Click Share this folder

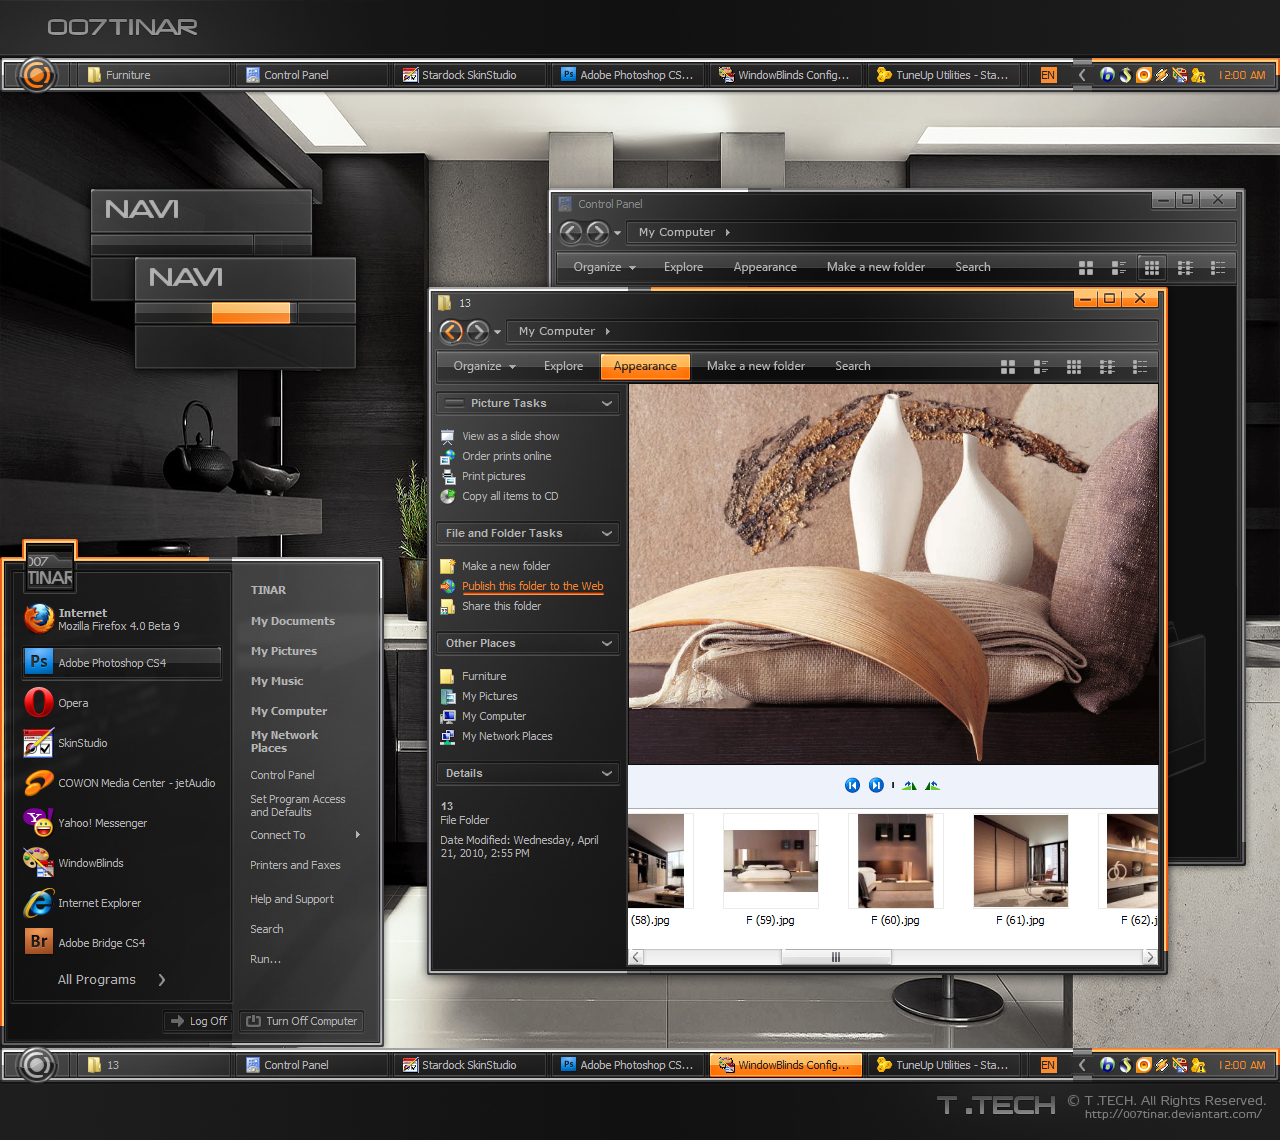point(501,606)
